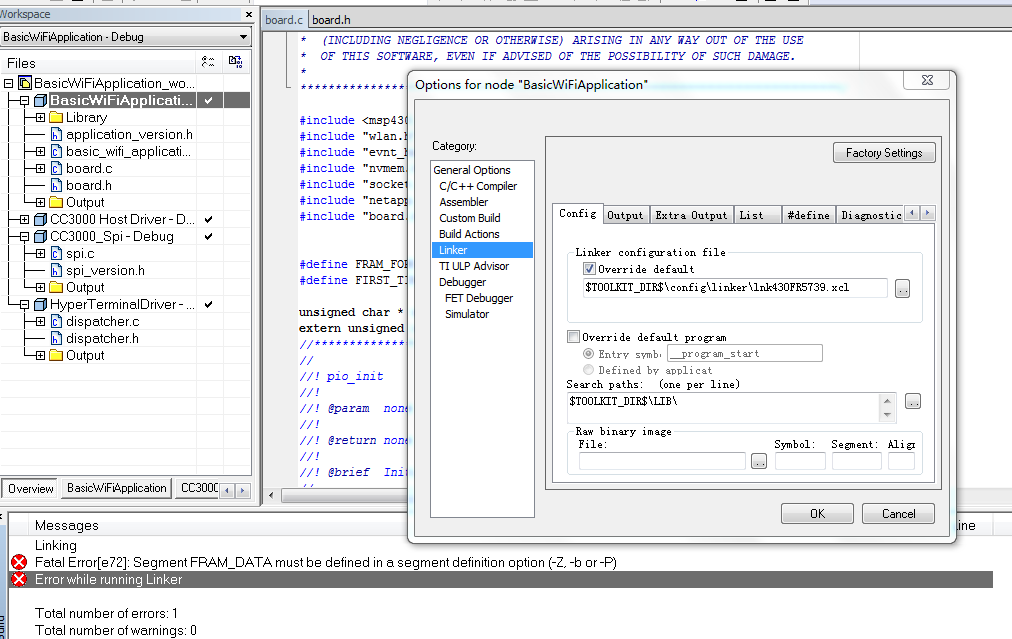Viewport: 1012px width, 639px height.
Task: Click the workspace icon beside BasicWiFiApplication_wo...
Action: [x=25, y=83]
